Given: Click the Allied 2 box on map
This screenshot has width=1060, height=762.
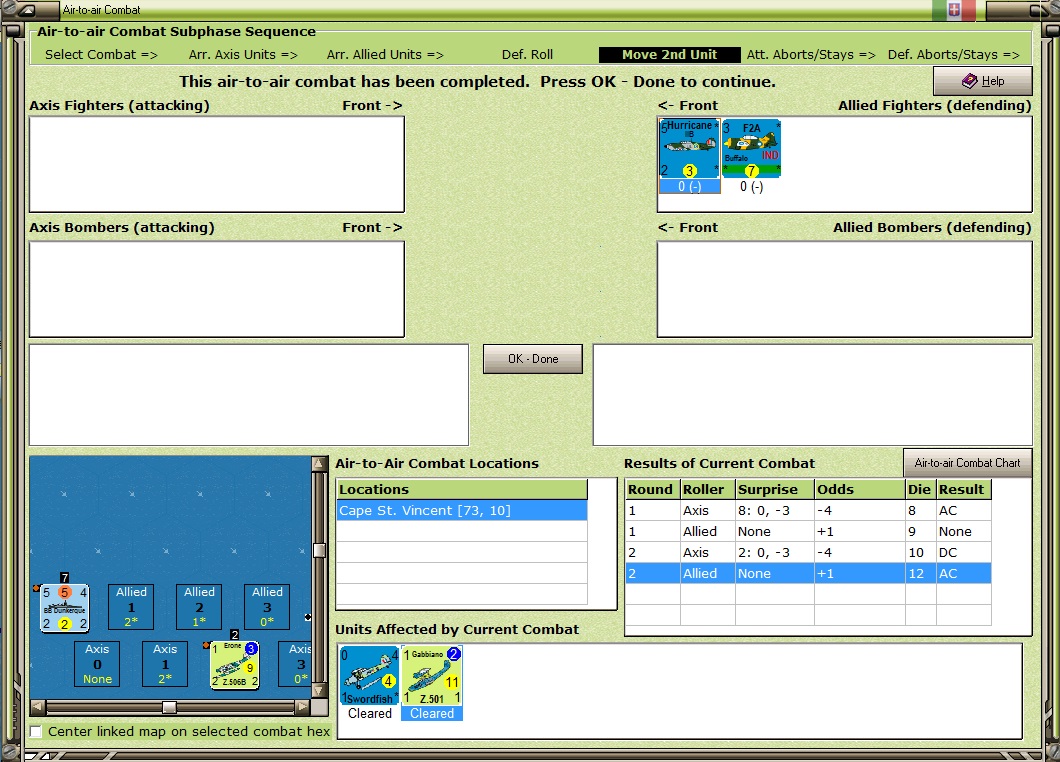Looking at the screenshot, I should click(x=199, y=606).
